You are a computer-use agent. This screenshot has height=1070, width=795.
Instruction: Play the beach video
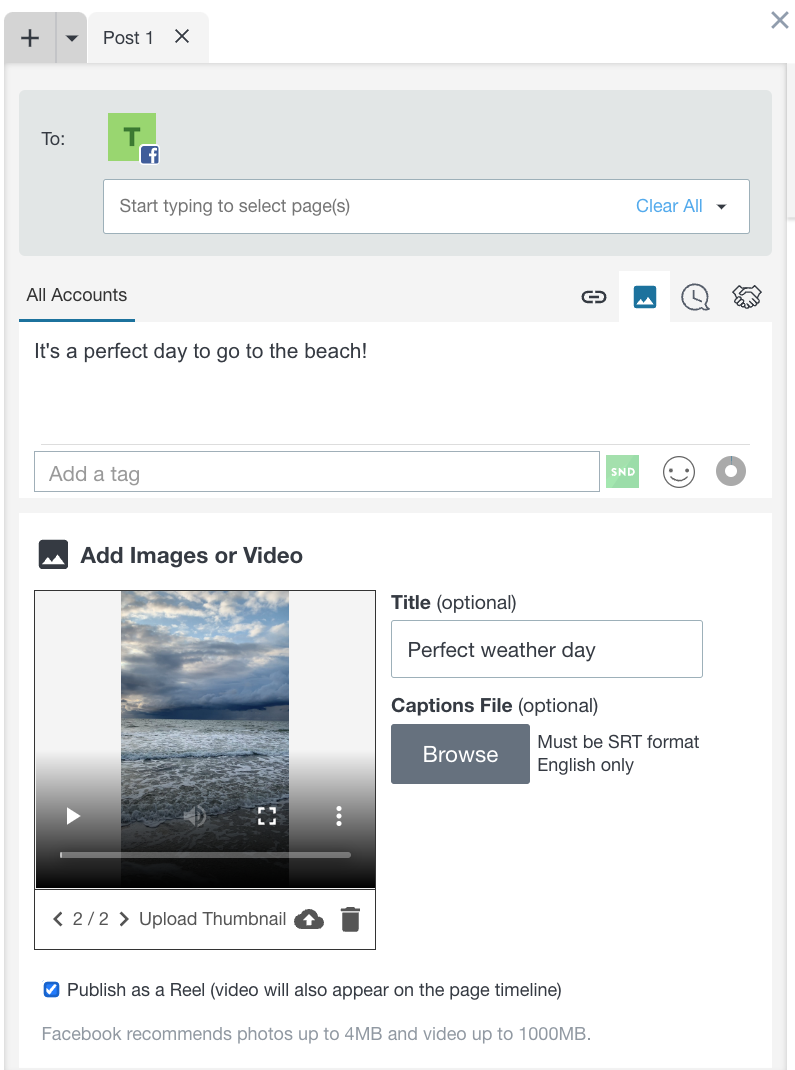73,816
